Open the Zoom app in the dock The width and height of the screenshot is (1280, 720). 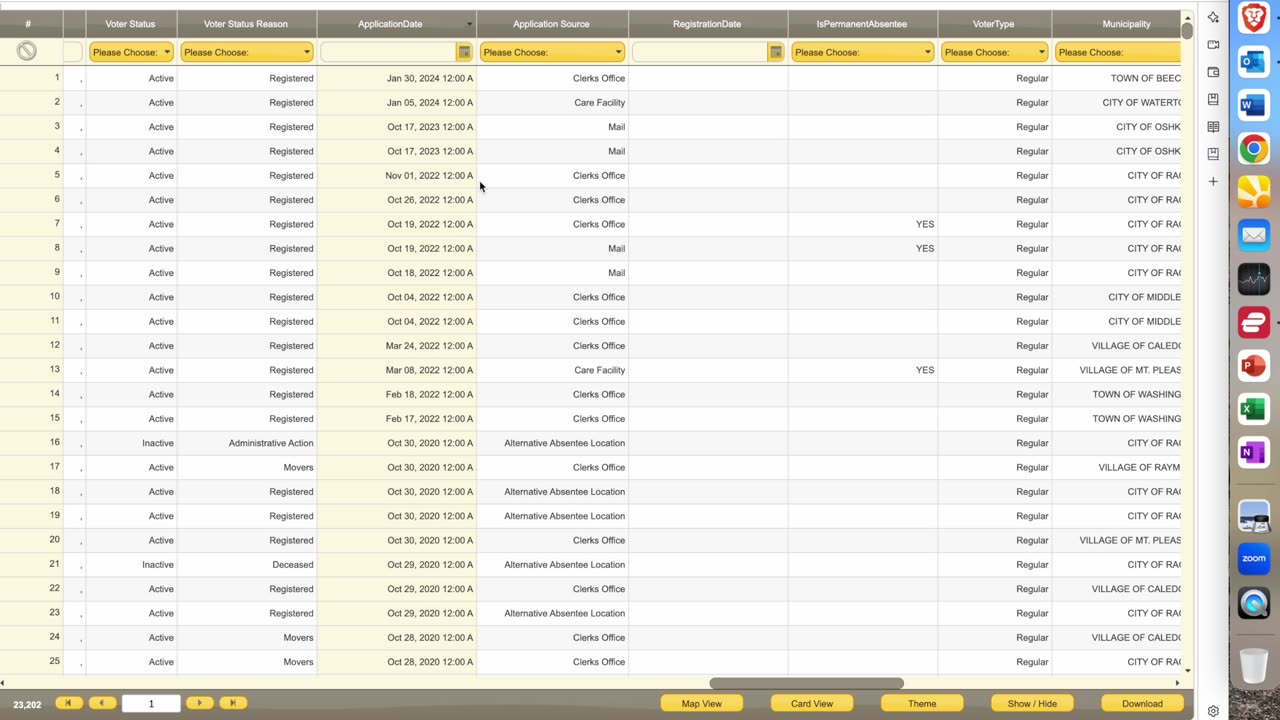pyautogui.click(x=1254, y=559)
